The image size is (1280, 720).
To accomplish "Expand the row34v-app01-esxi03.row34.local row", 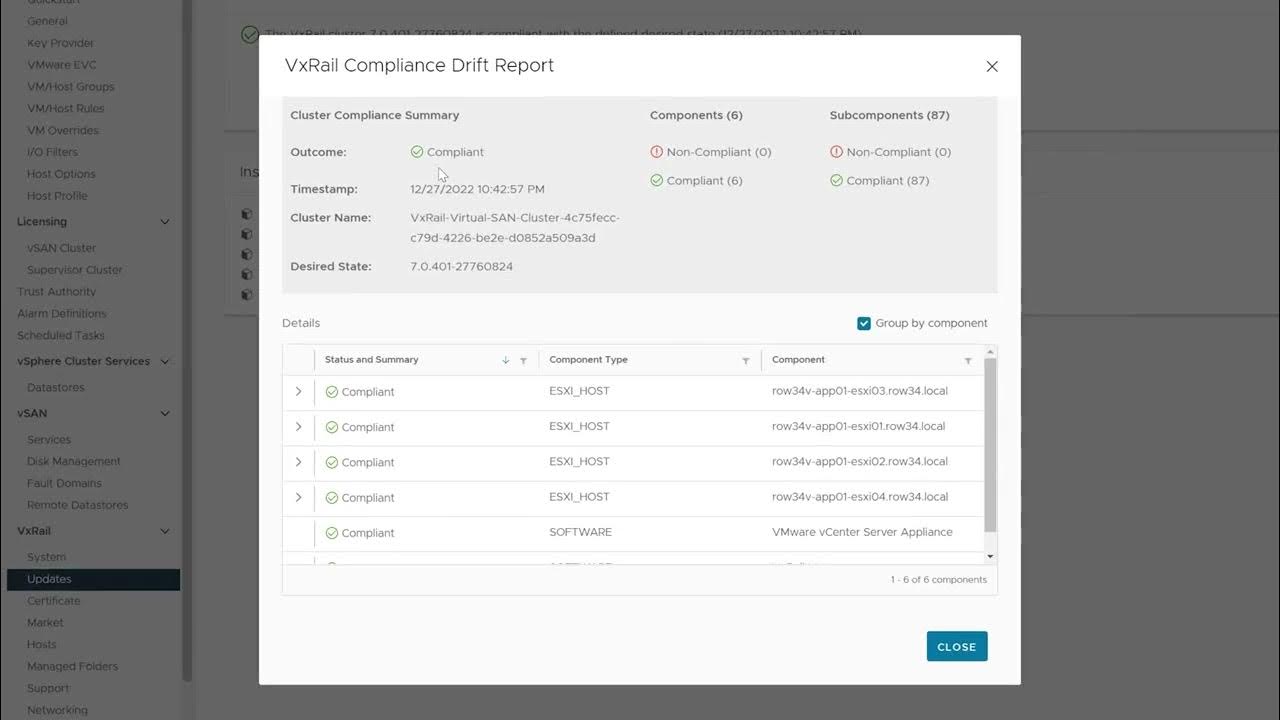I will point(298,392).
